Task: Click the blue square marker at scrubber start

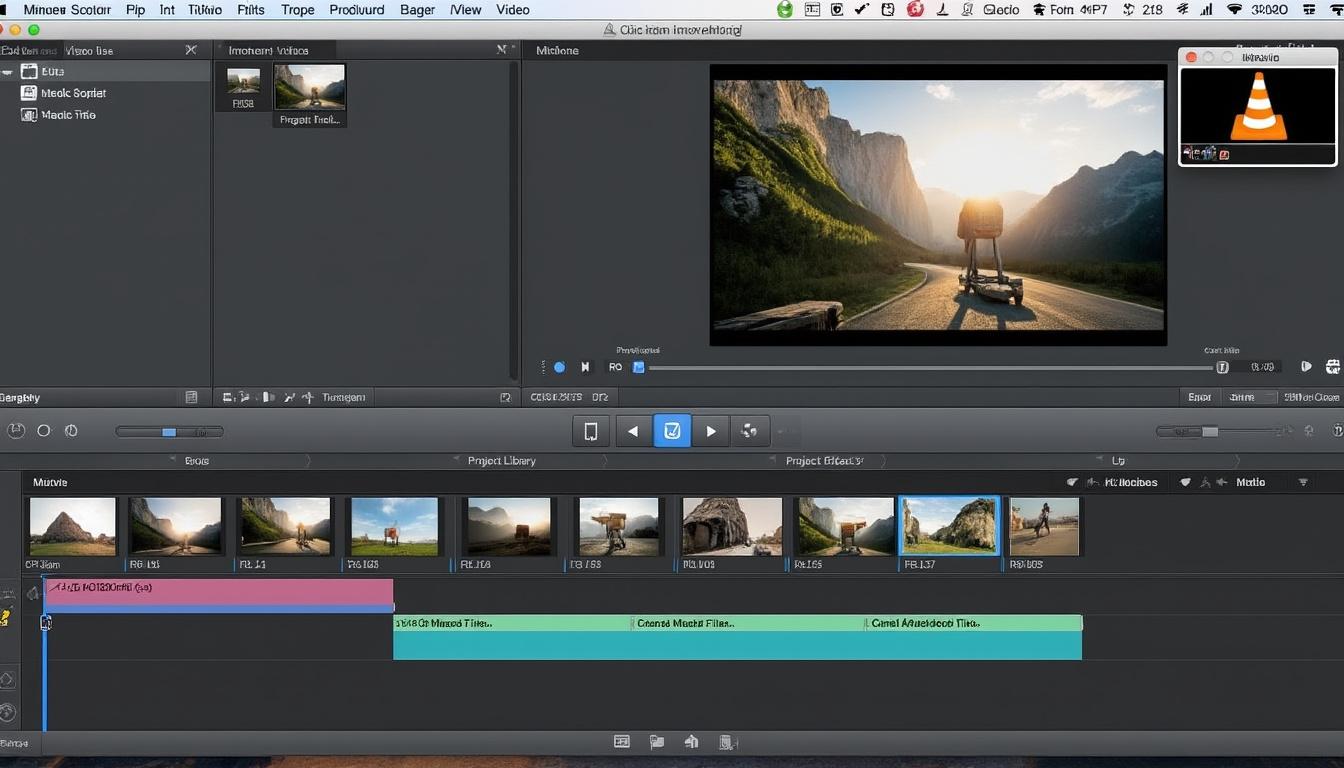Action: (638, 367)
